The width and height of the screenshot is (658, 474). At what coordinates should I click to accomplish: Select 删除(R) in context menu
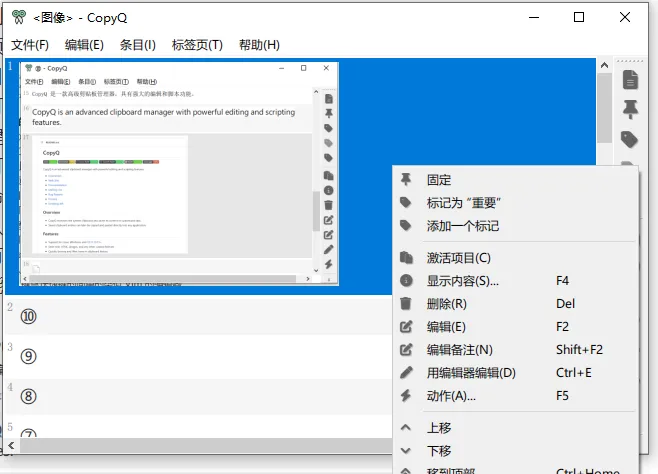click(515, 304)
